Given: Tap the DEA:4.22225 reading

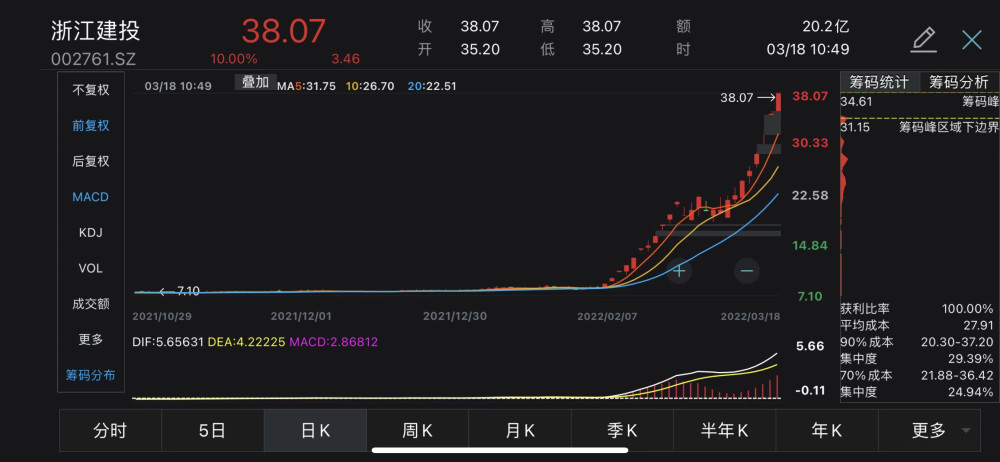Looking at the screenshot, I should (247, 342).
